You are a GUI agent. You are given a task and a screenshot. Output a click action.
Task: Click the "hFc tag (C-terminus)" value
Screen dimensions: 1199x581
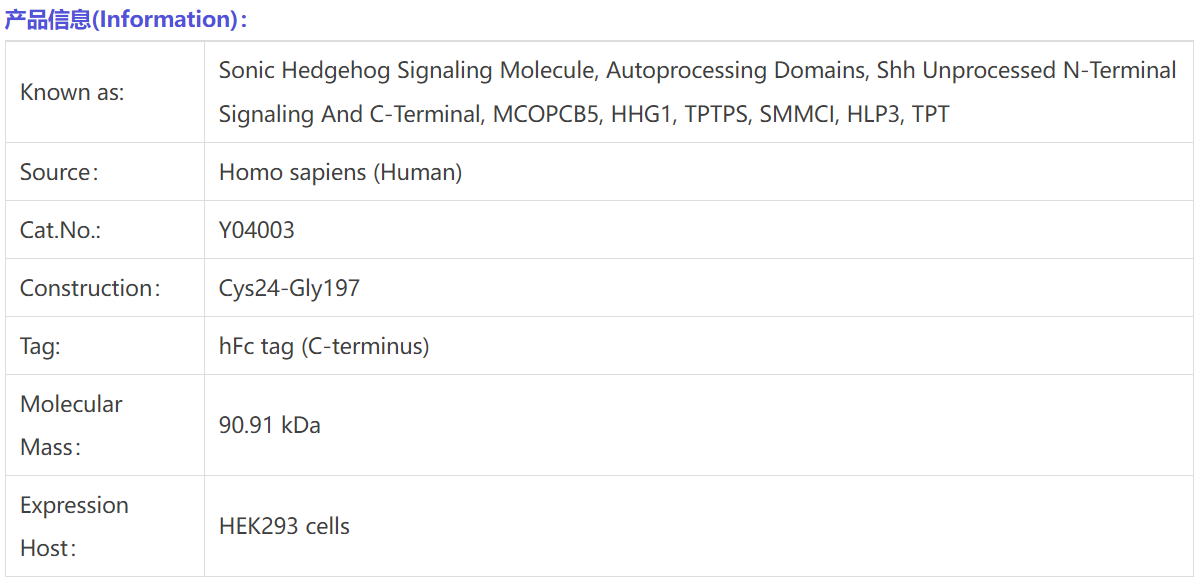[323, 346]
